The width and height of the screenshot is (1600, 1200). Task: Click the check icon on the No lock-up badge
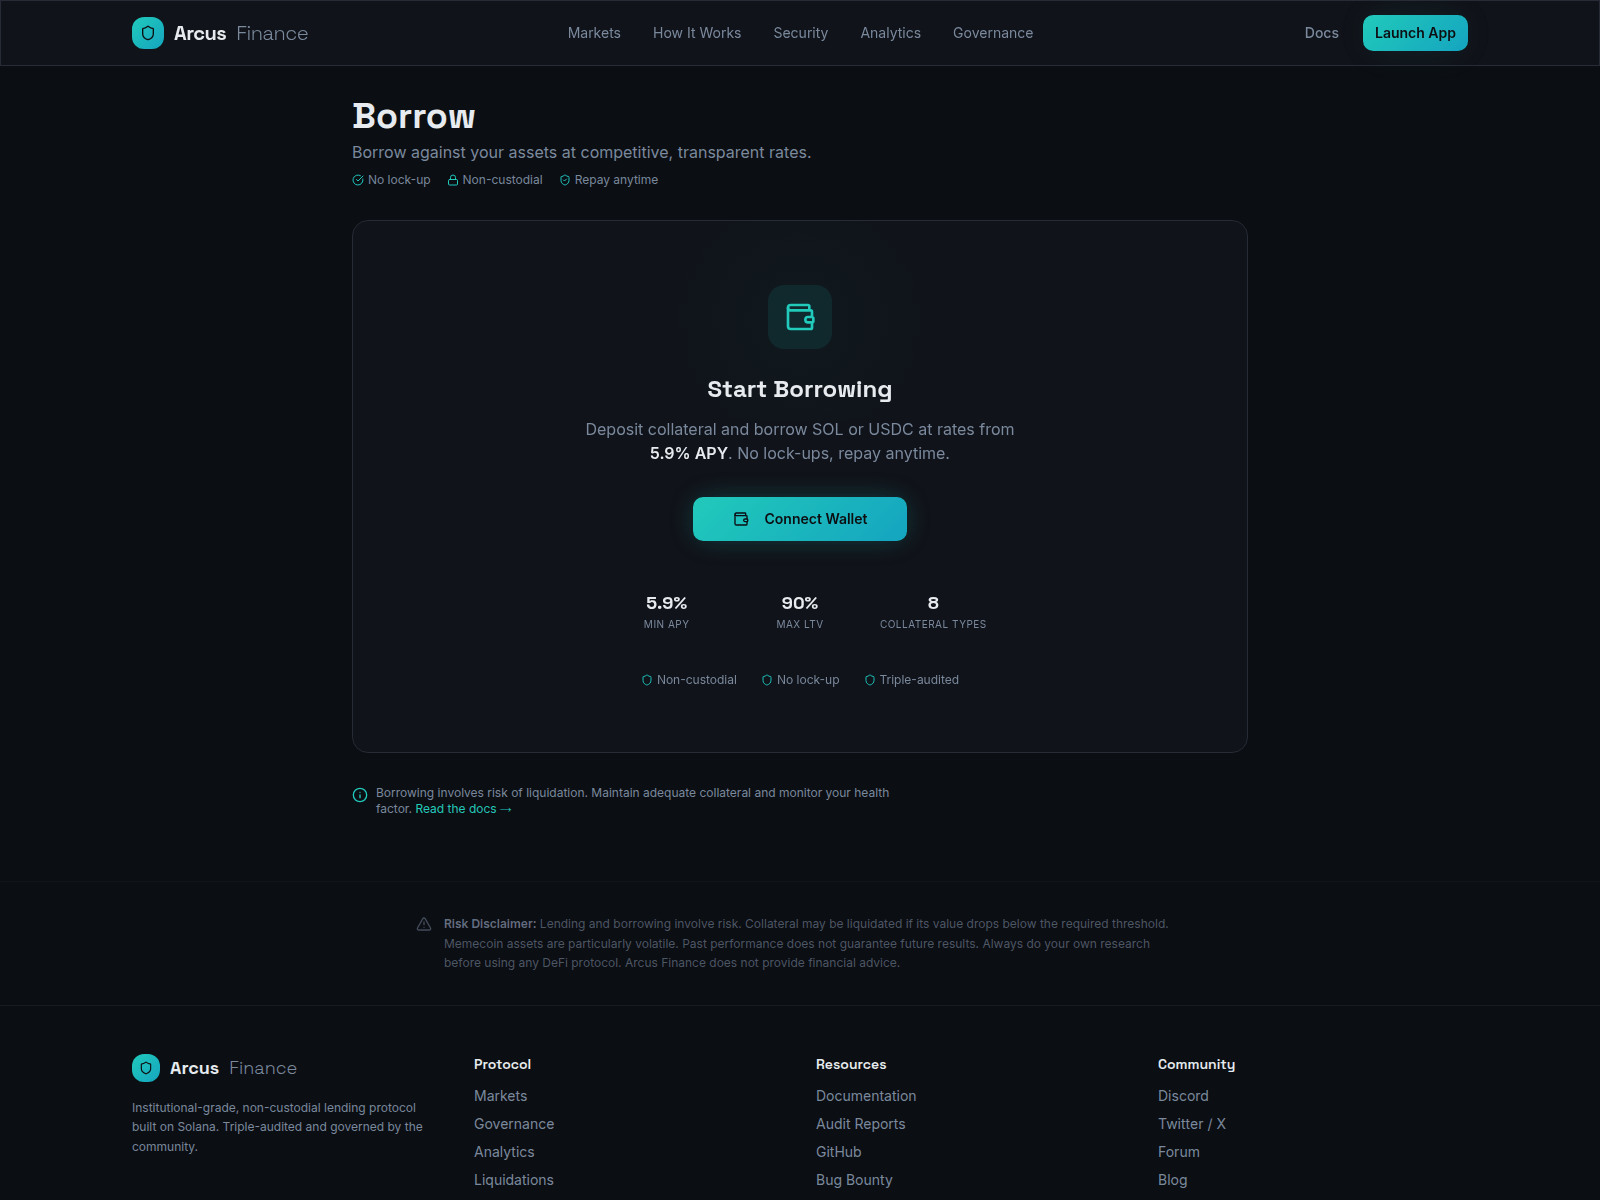pos(357,180)
